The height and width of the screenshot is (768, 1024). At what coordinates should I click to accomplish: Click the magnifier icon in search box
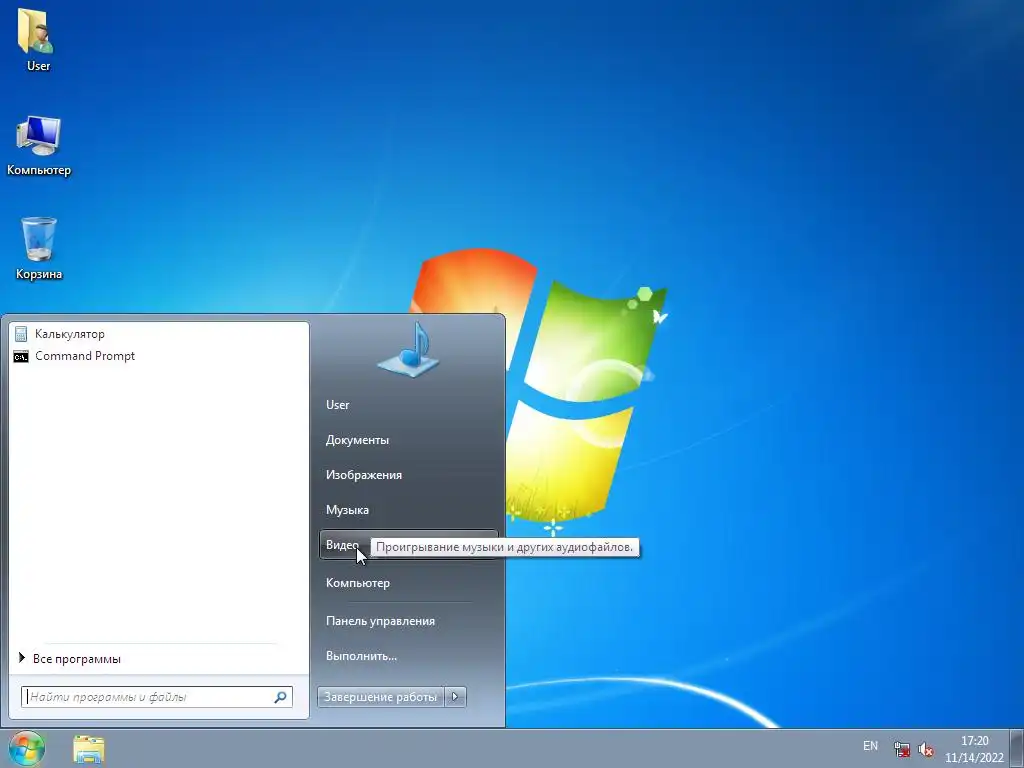point(280,697)
